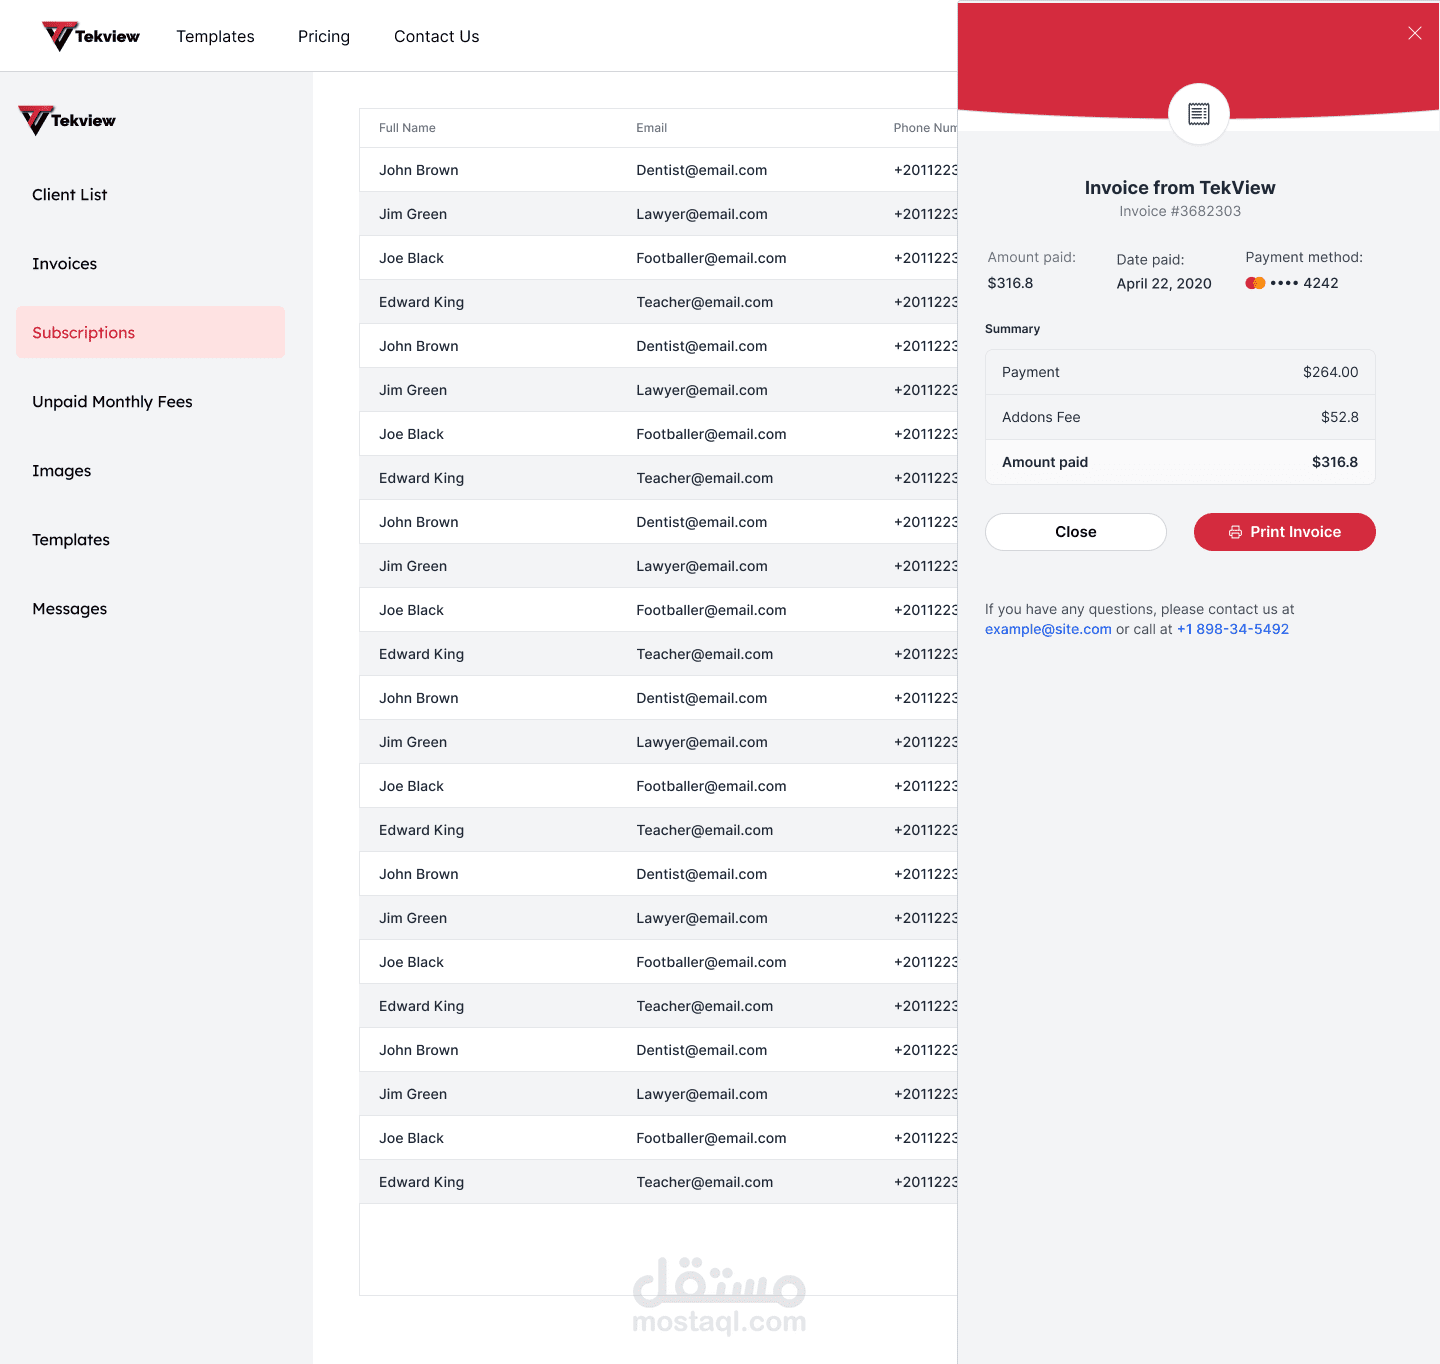
Task: Click the Amount paid total row in Summary
Action: (1180, 462)
